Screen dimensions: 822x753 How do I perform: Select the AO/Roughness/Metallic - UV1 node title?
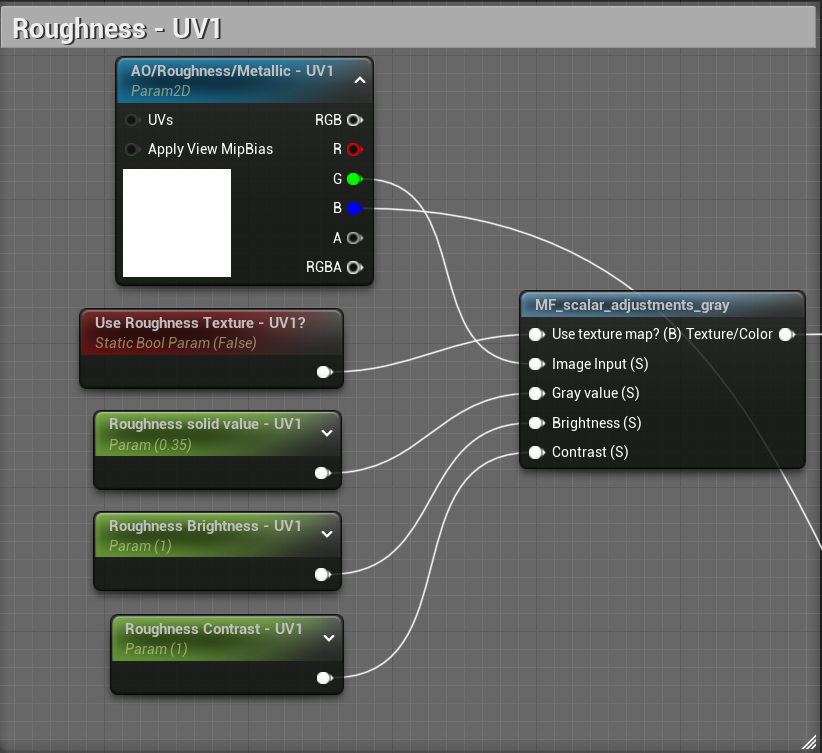(x=232, y=71)
